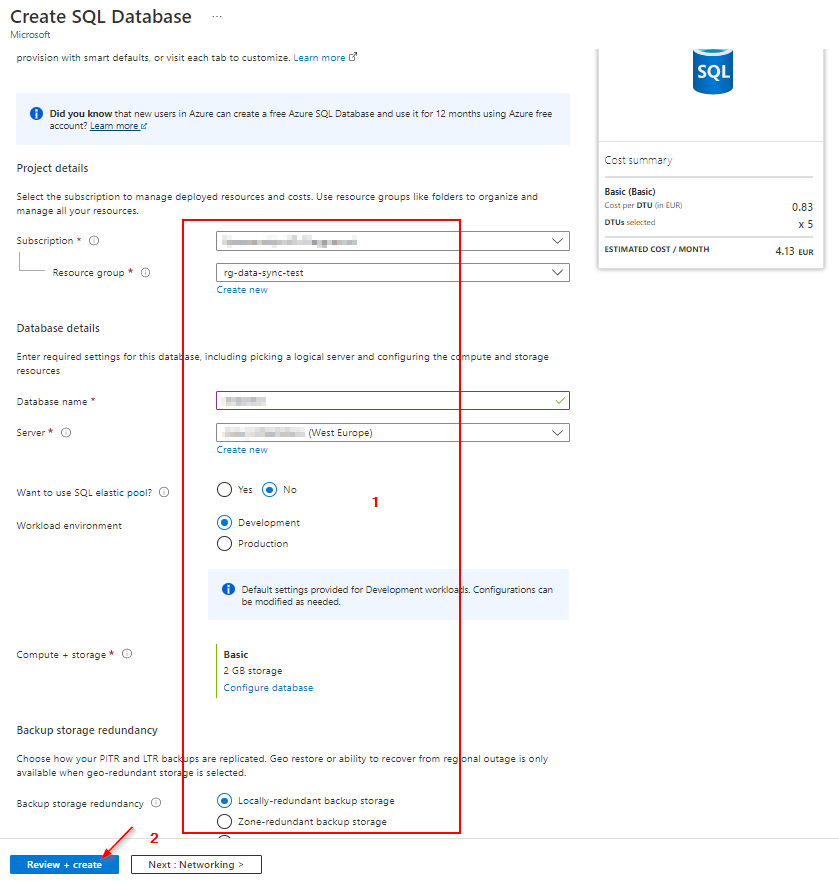Select Zone-redundant backup storage

point(224,821)
